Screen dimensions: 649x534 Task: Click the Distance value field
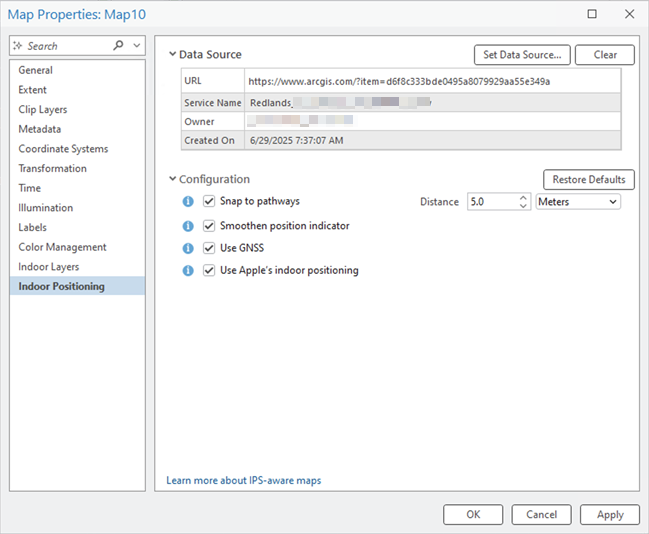click(x=490, y=202)
